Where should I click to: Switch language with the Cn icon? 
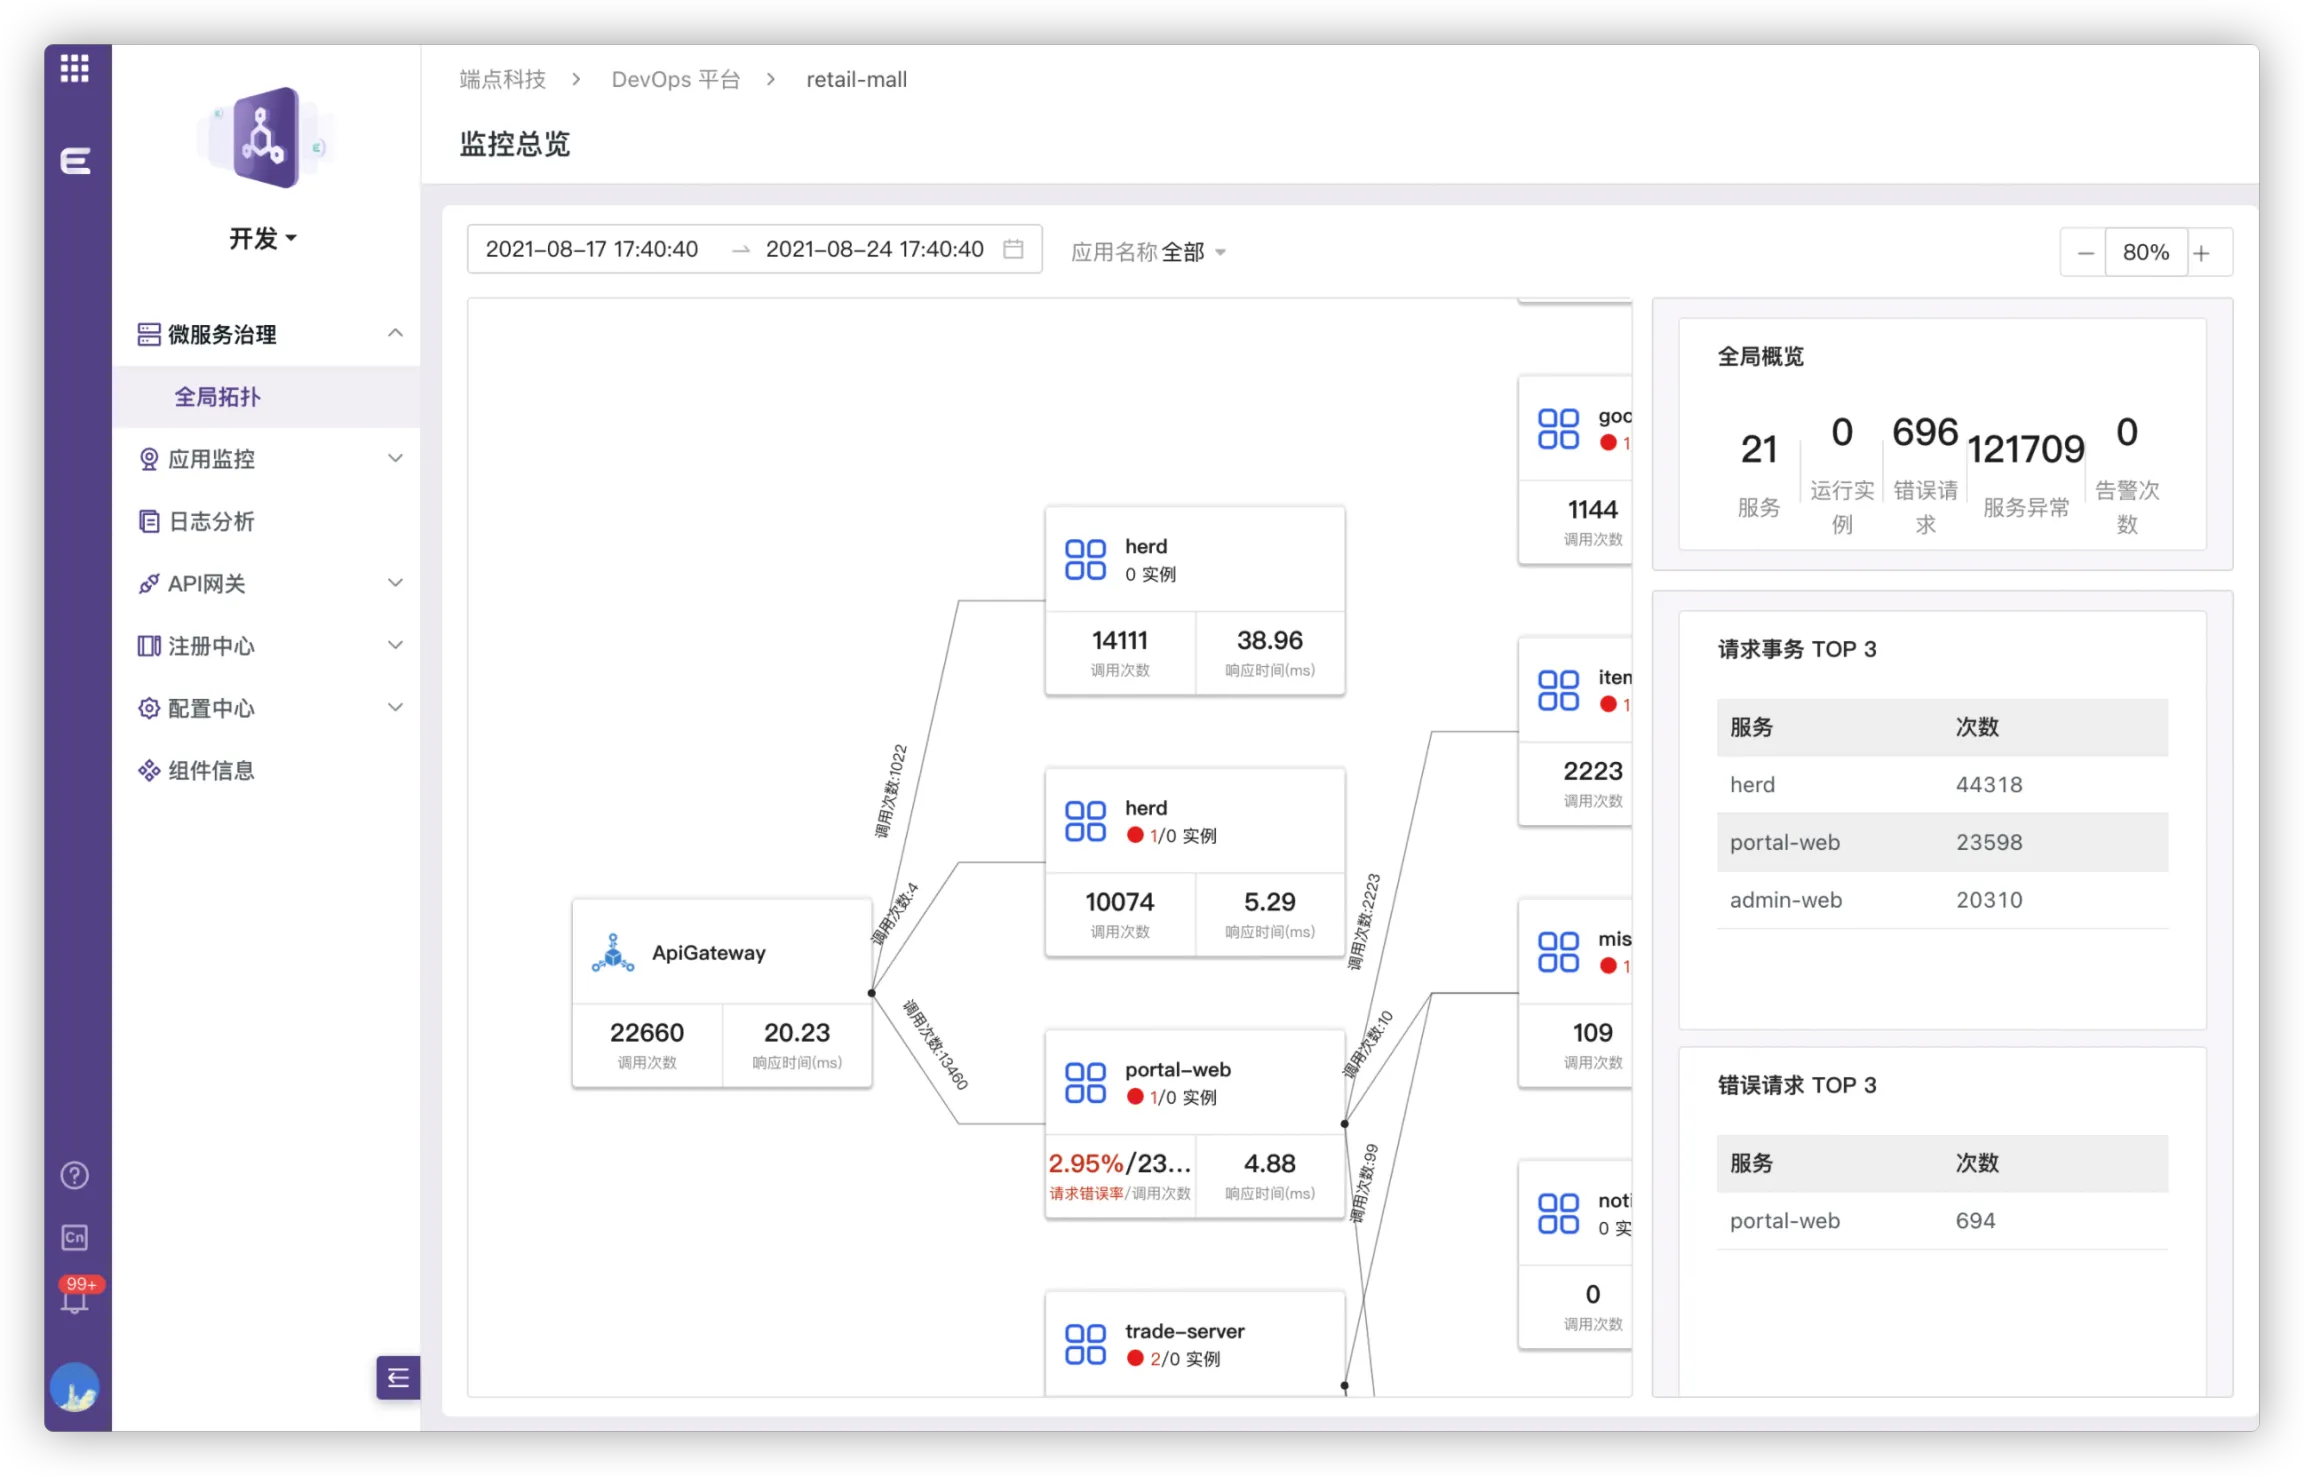point(75,1237)
